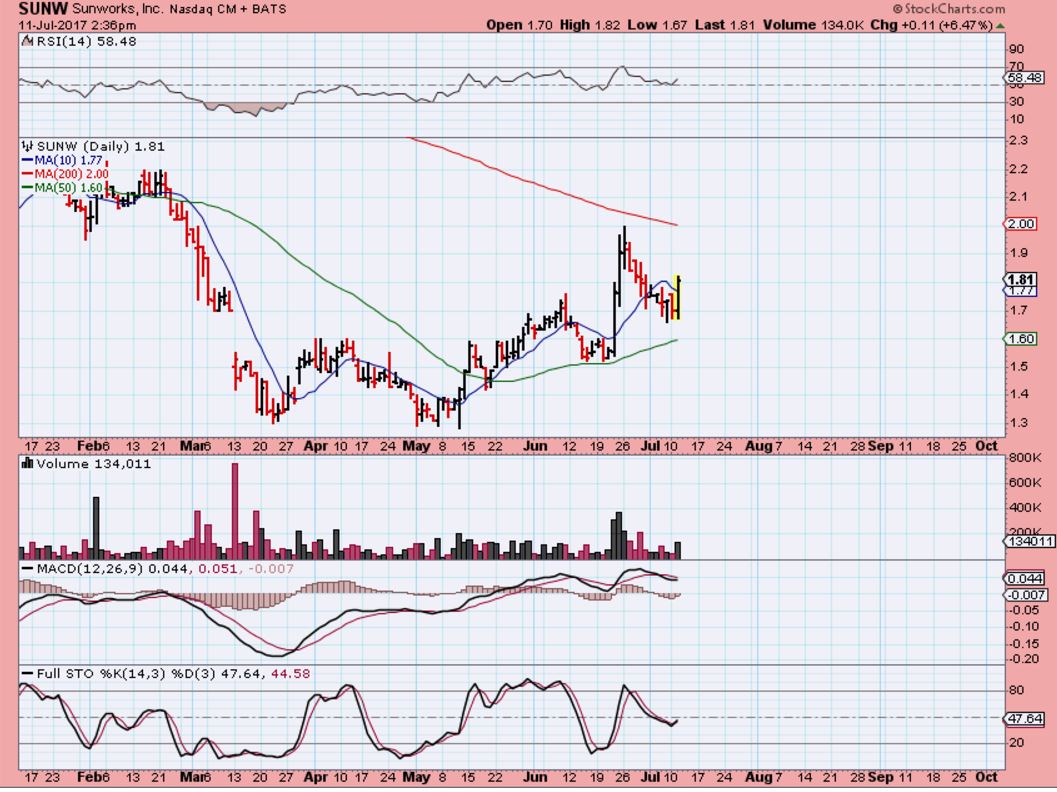Image resolution: width=1057 pixels, height=792 pixels.
Task: Click the volume bars icon beside Volume 134,011
Action: (28, 464)
